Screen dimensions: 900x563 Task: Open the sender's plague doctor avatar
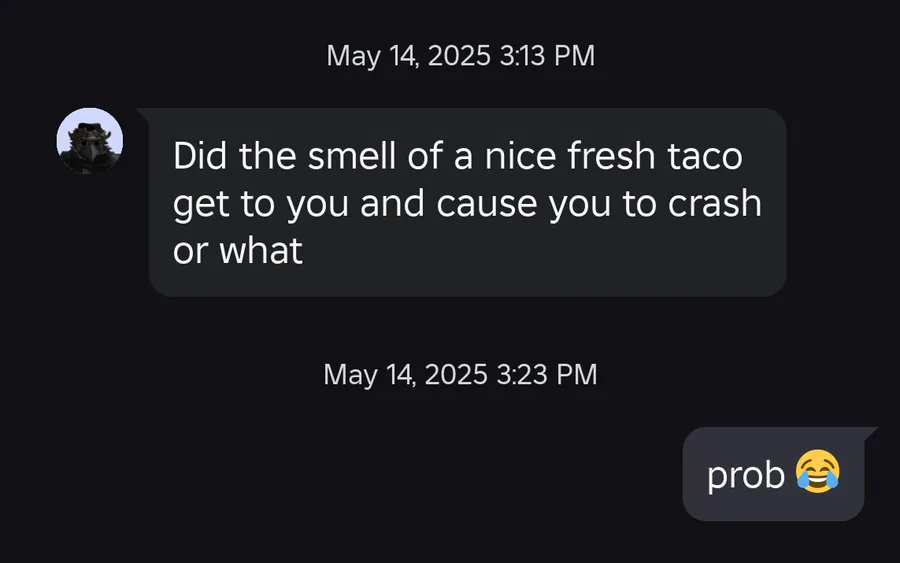coord(90,141)
